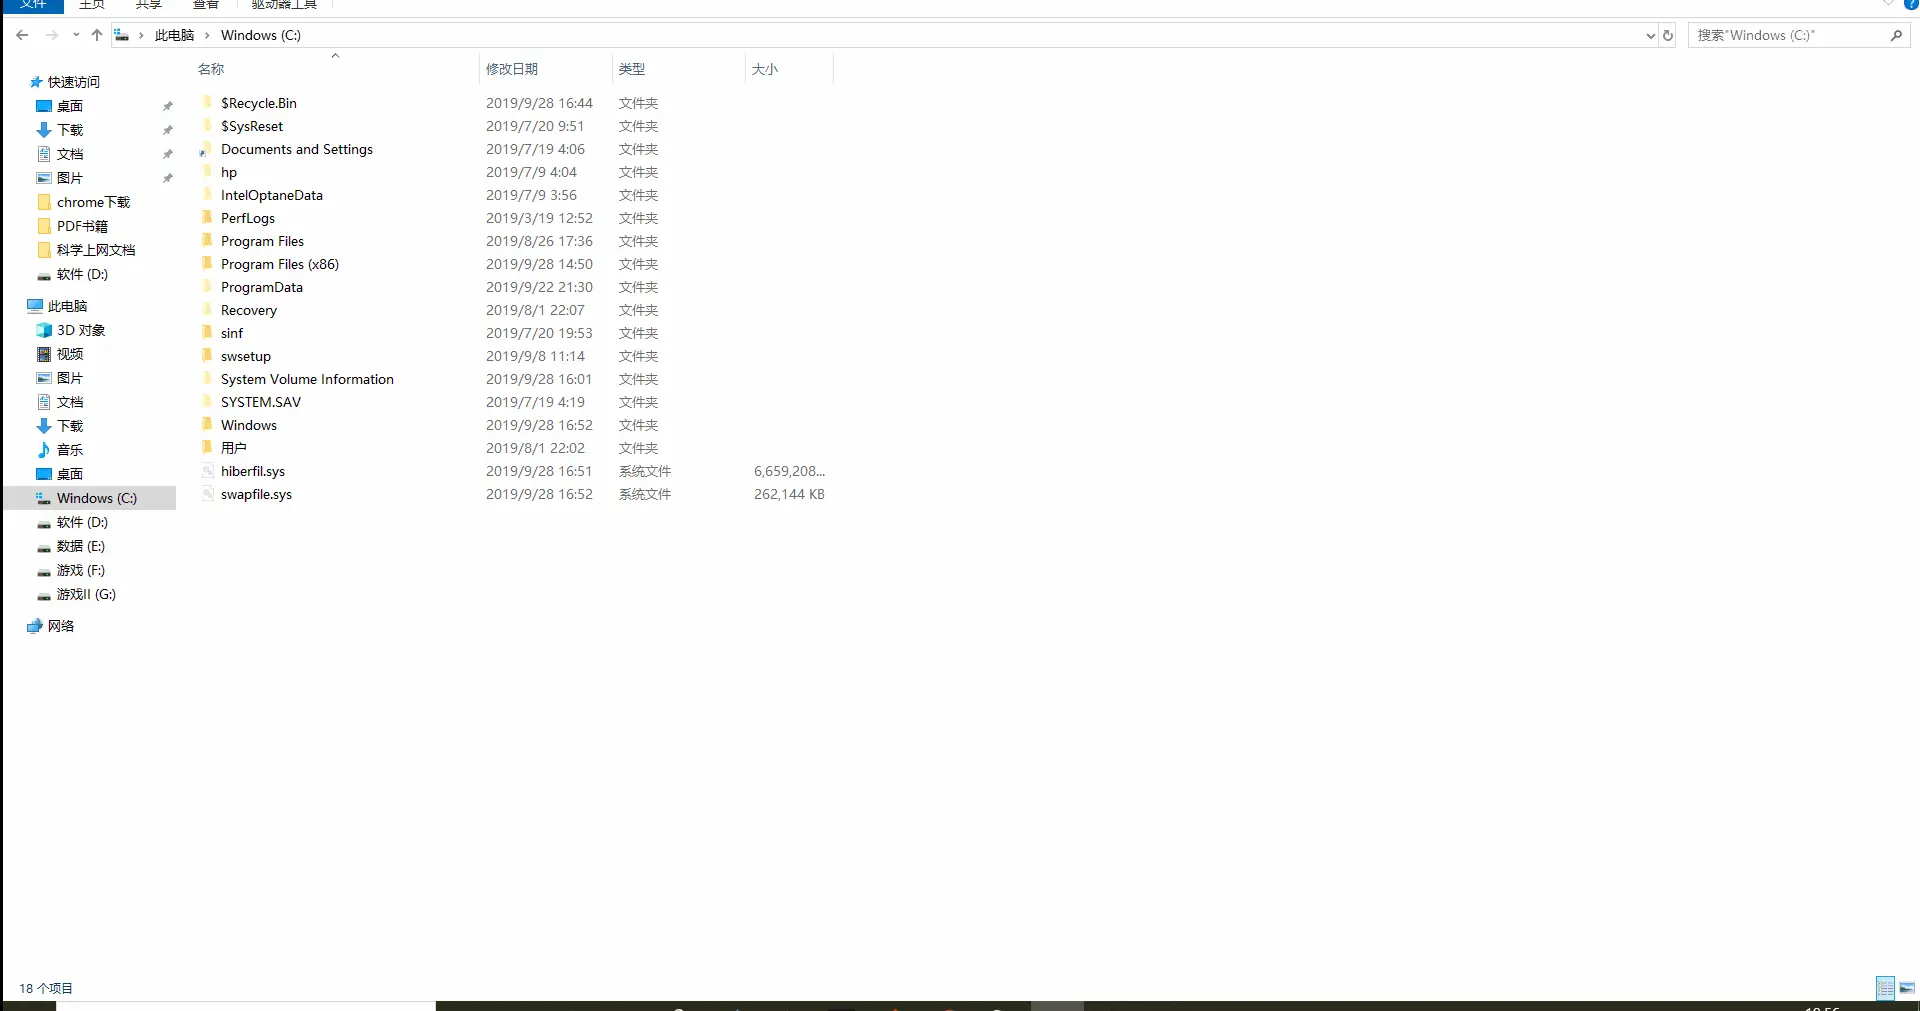Viewport: 1920px width, 1011px height.
Task: Switch to details view mode
Action: click(1884, 988)
